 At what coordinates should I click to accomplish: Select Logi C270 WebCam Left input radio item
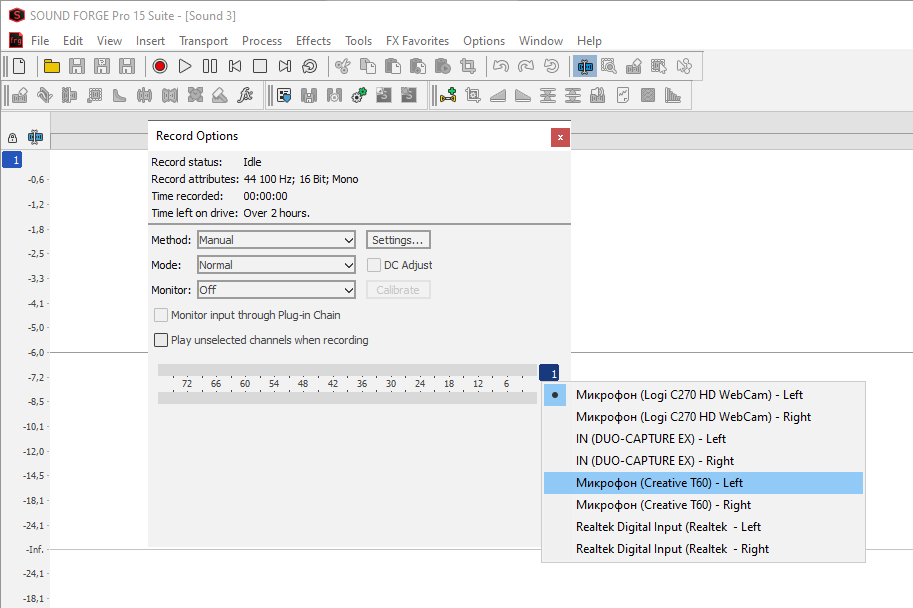[703, 395]
